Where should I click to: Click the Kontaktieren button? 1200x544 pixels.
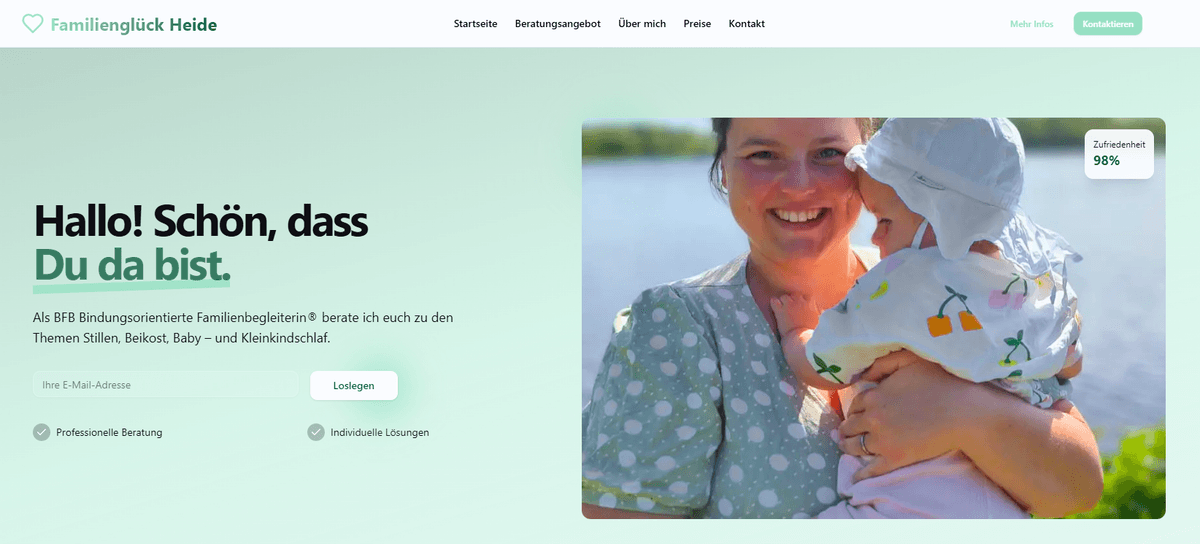[x=1108, y=24]
